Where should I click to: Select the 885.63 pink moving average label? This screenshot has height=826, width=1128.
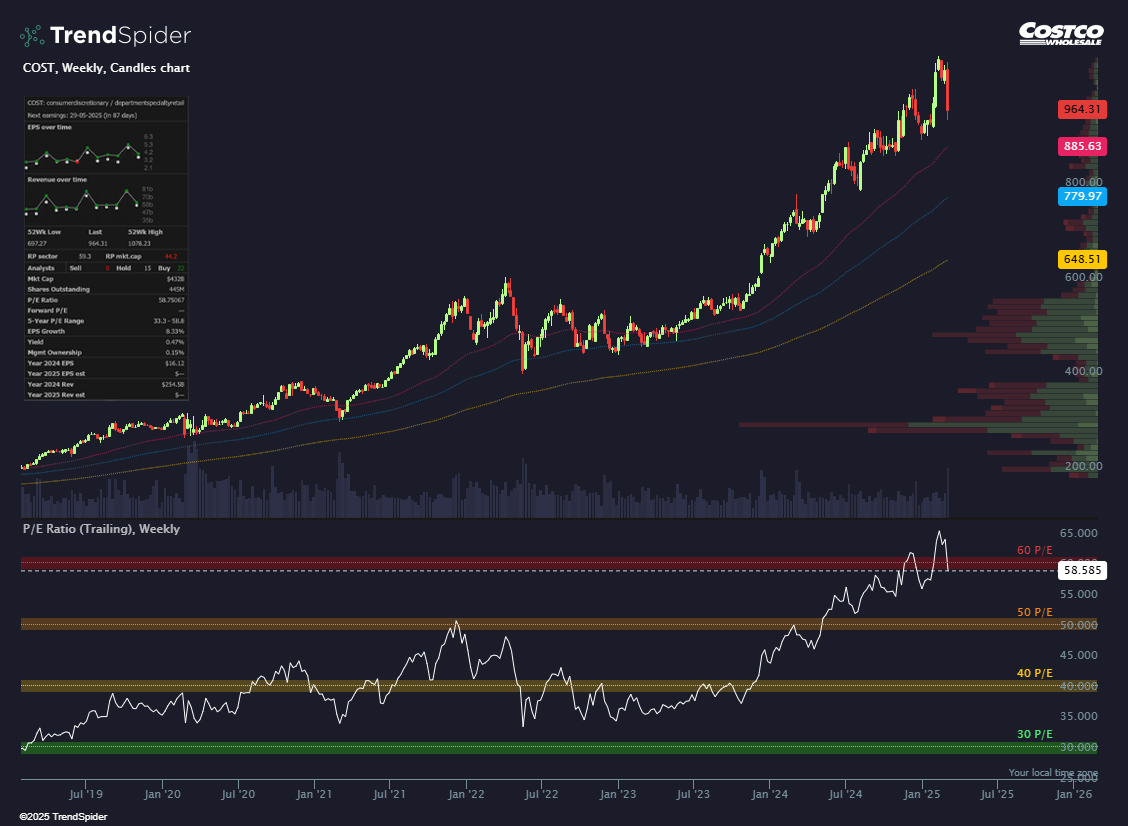(1082, 146)
